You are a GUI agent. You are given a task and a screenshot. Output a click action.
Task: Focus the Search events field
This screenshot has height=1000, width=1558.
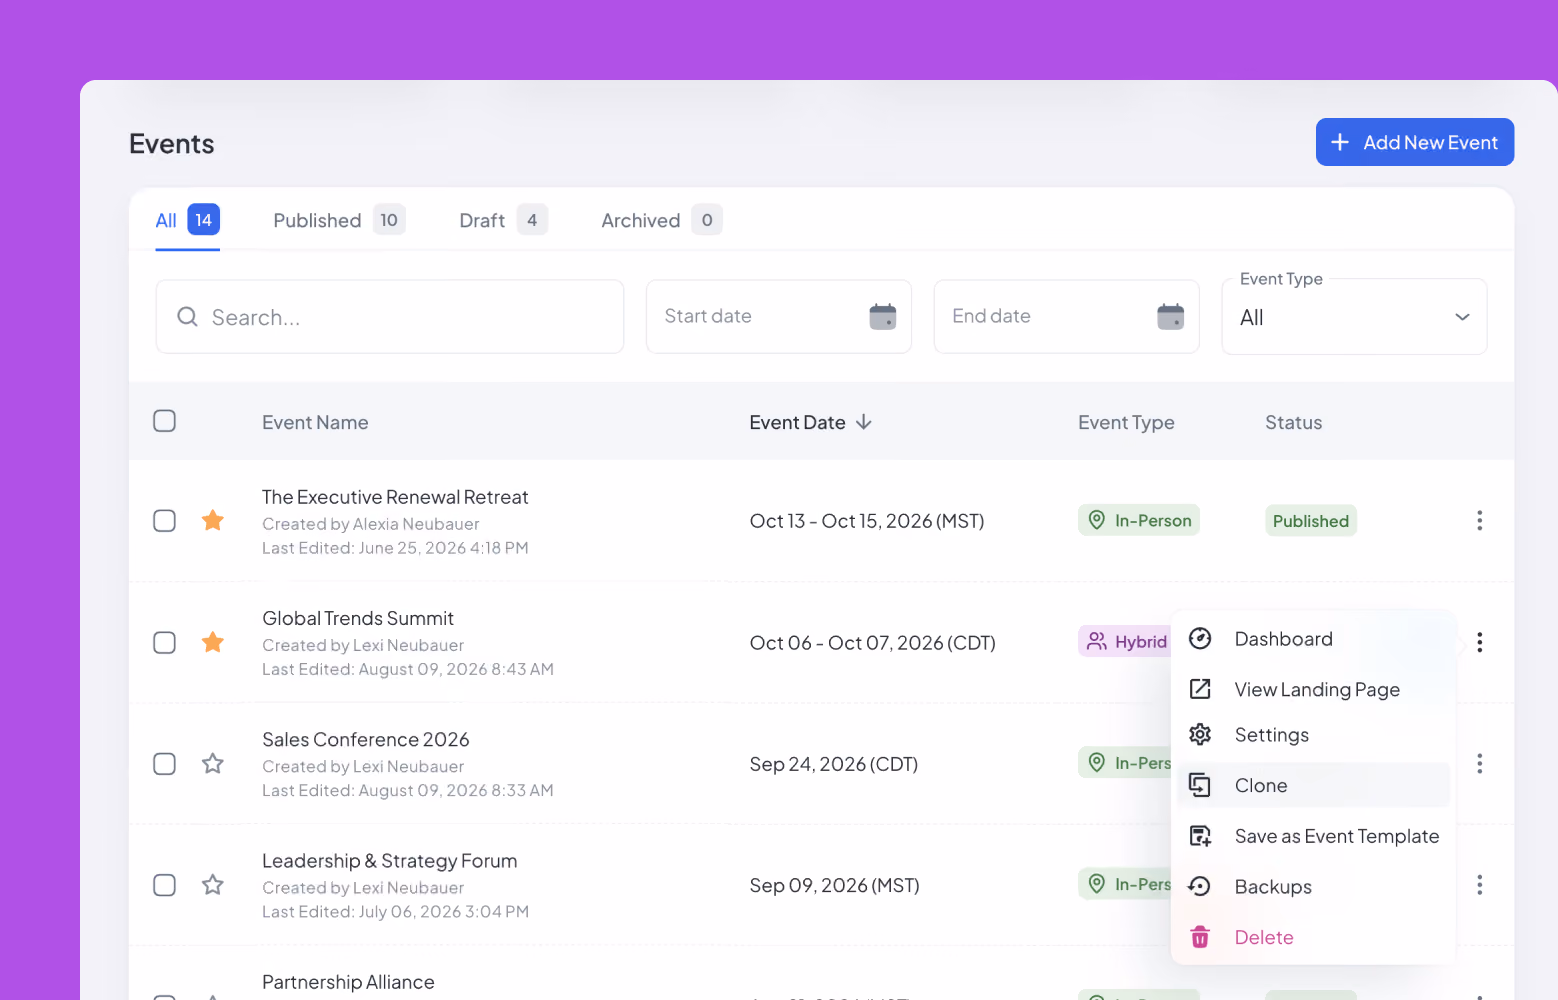point(390,316)
